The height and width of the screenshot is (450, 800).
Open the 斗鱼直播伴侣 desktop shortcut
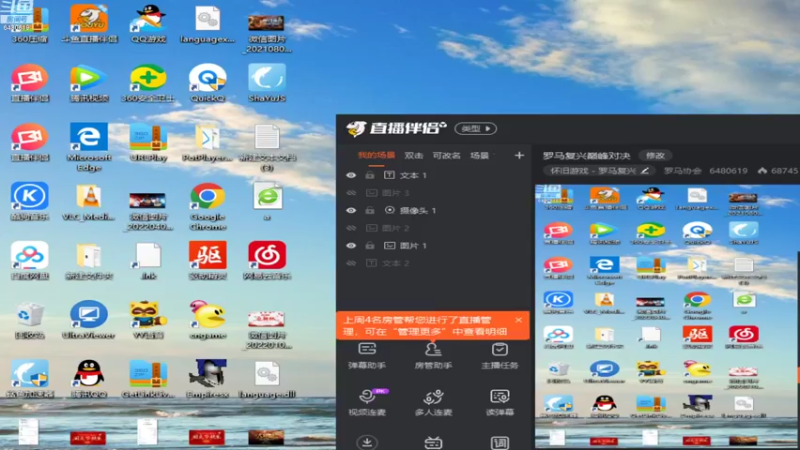tap(89, 23)
